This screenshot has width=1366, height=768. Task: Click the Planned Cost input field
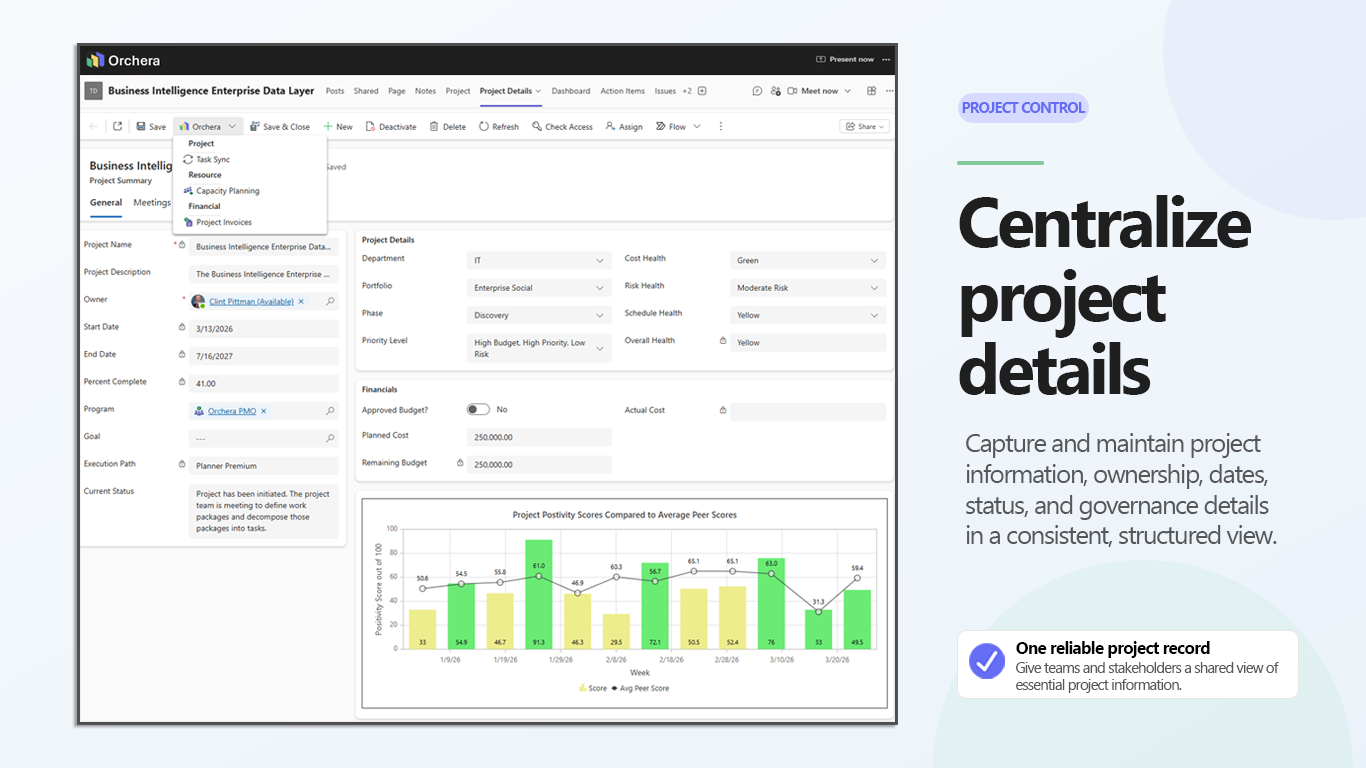539,437
